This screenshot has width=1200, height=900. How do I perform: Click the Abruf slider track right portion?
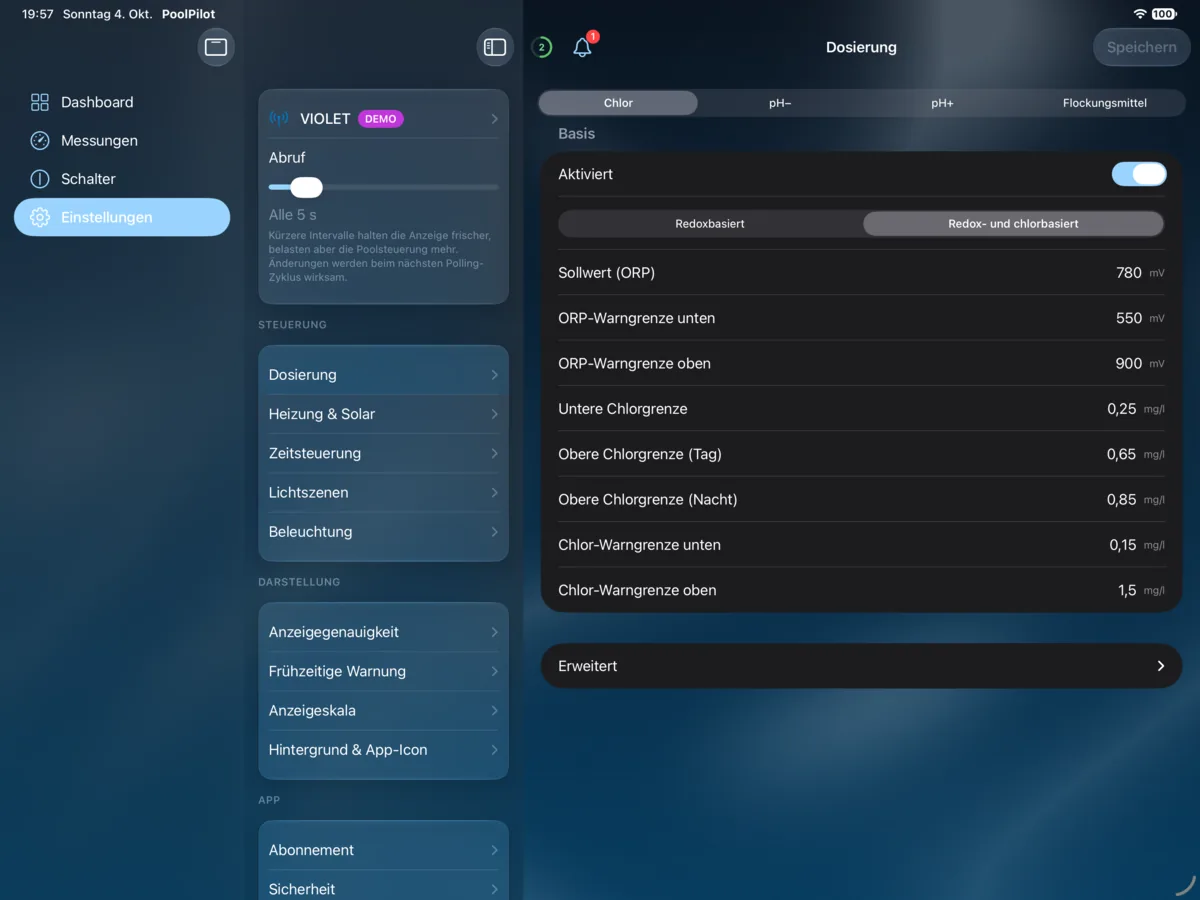coord(410,187)
